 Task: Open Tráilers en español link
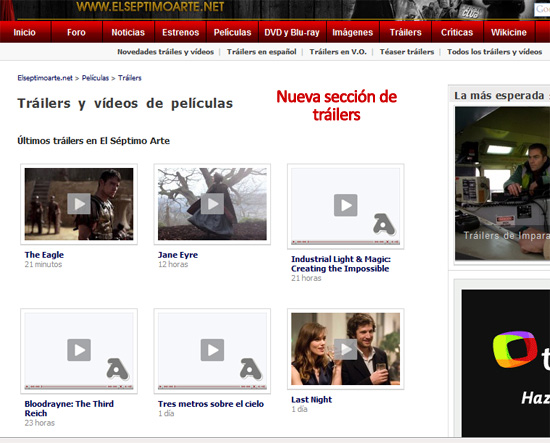(262, 52)
